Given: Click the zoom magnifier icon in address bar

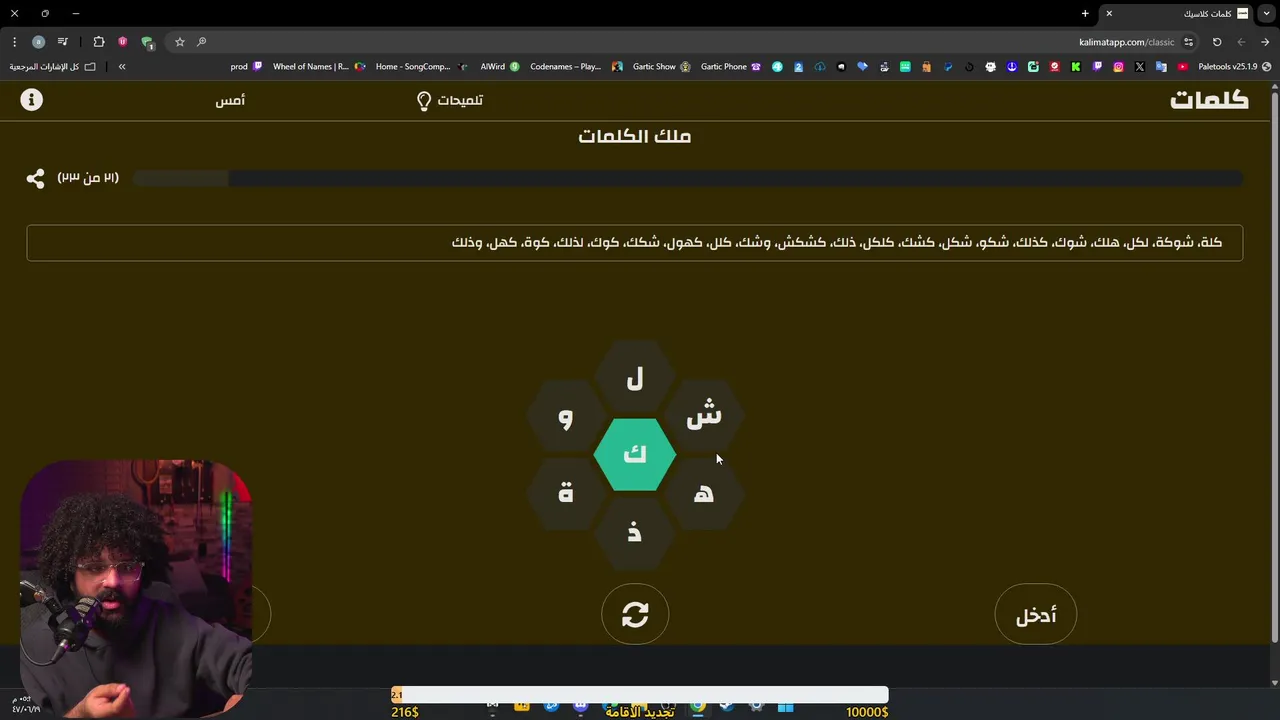Looking at the screenshot, I should click(x=202, y=42).
